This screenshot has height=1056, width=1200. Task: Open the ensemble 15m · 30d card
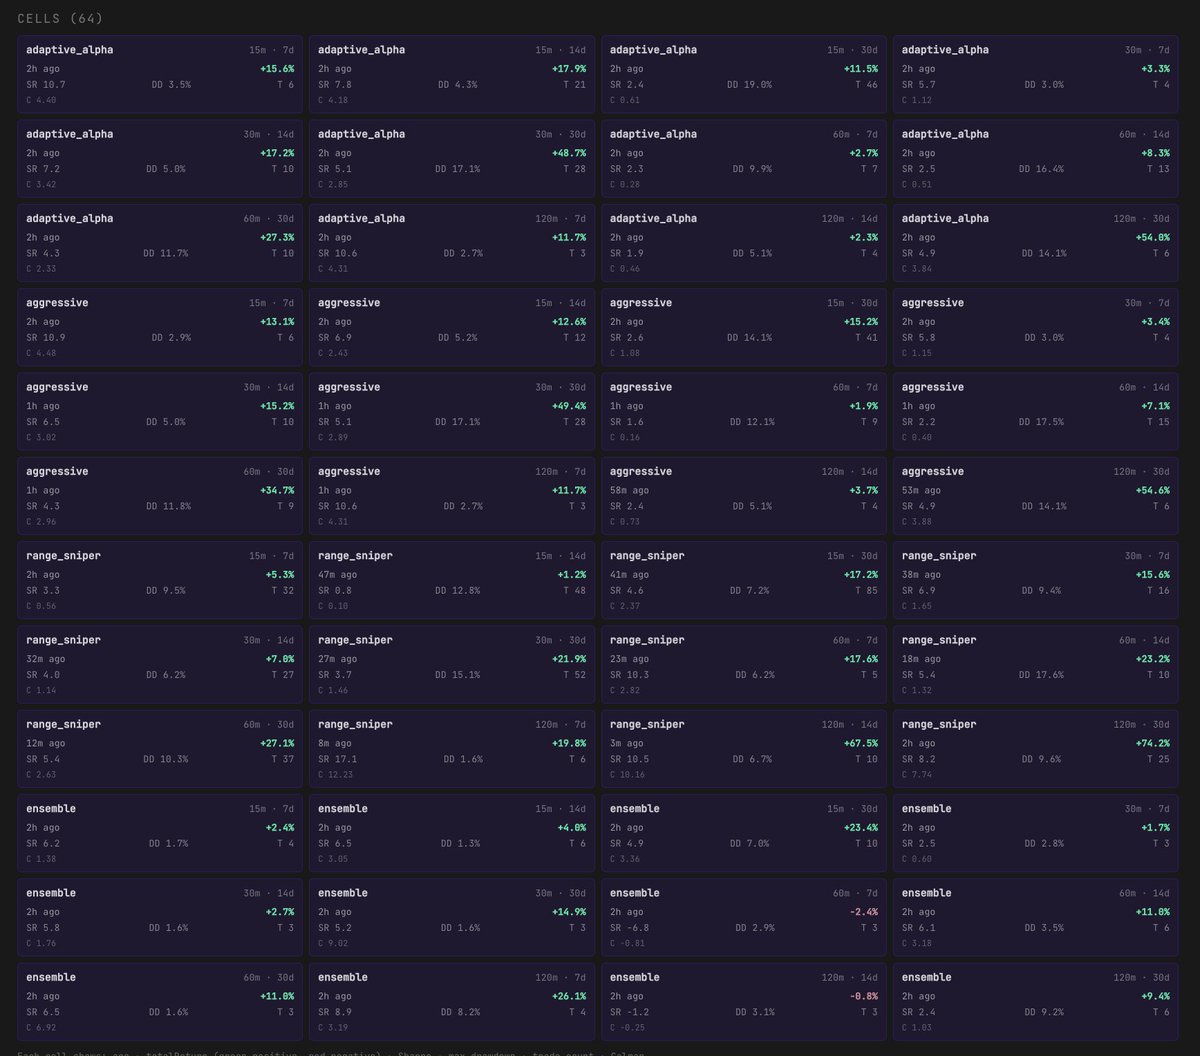(x=744, y=833)
